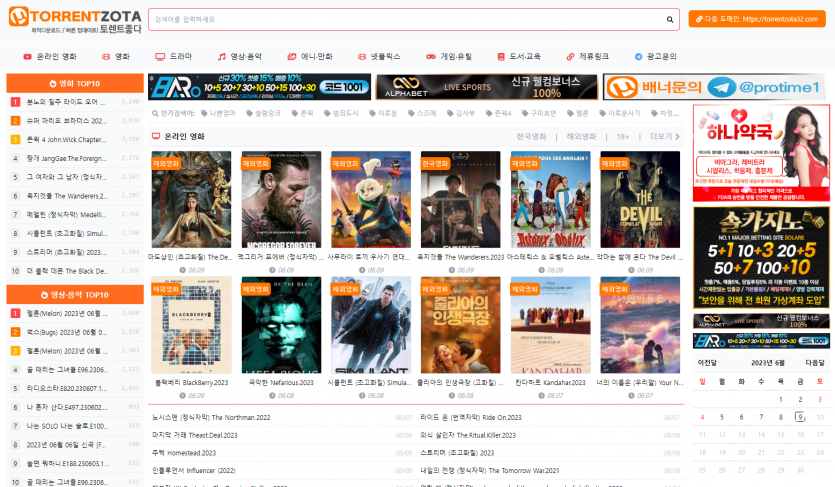
Task: Click the 이로운 popular search tag
Action: 383,113
